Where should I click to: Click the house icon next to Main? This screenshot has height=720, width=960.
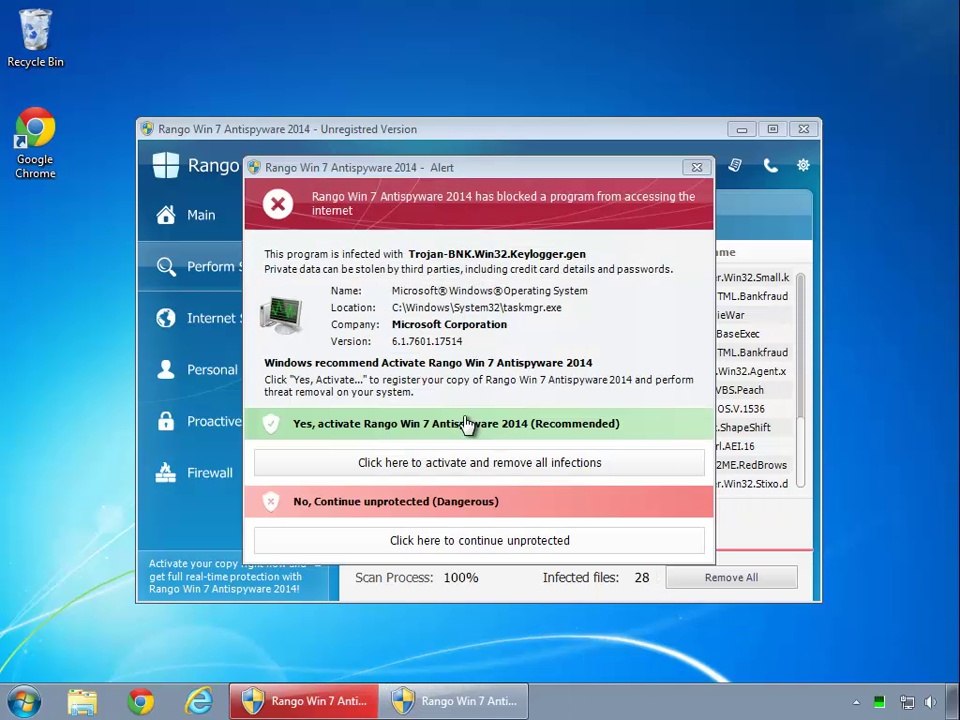click(x=165, y=214)
